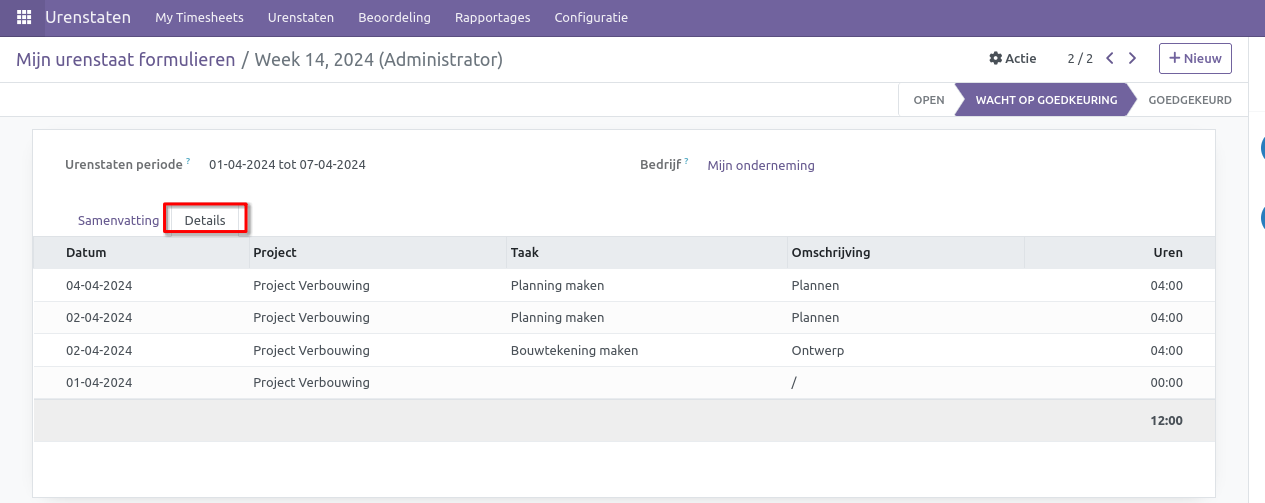The height and width of the screenshot is (503, 1265).
Task: Expand the Rapportages menu
Action: (x=492, y=18)
